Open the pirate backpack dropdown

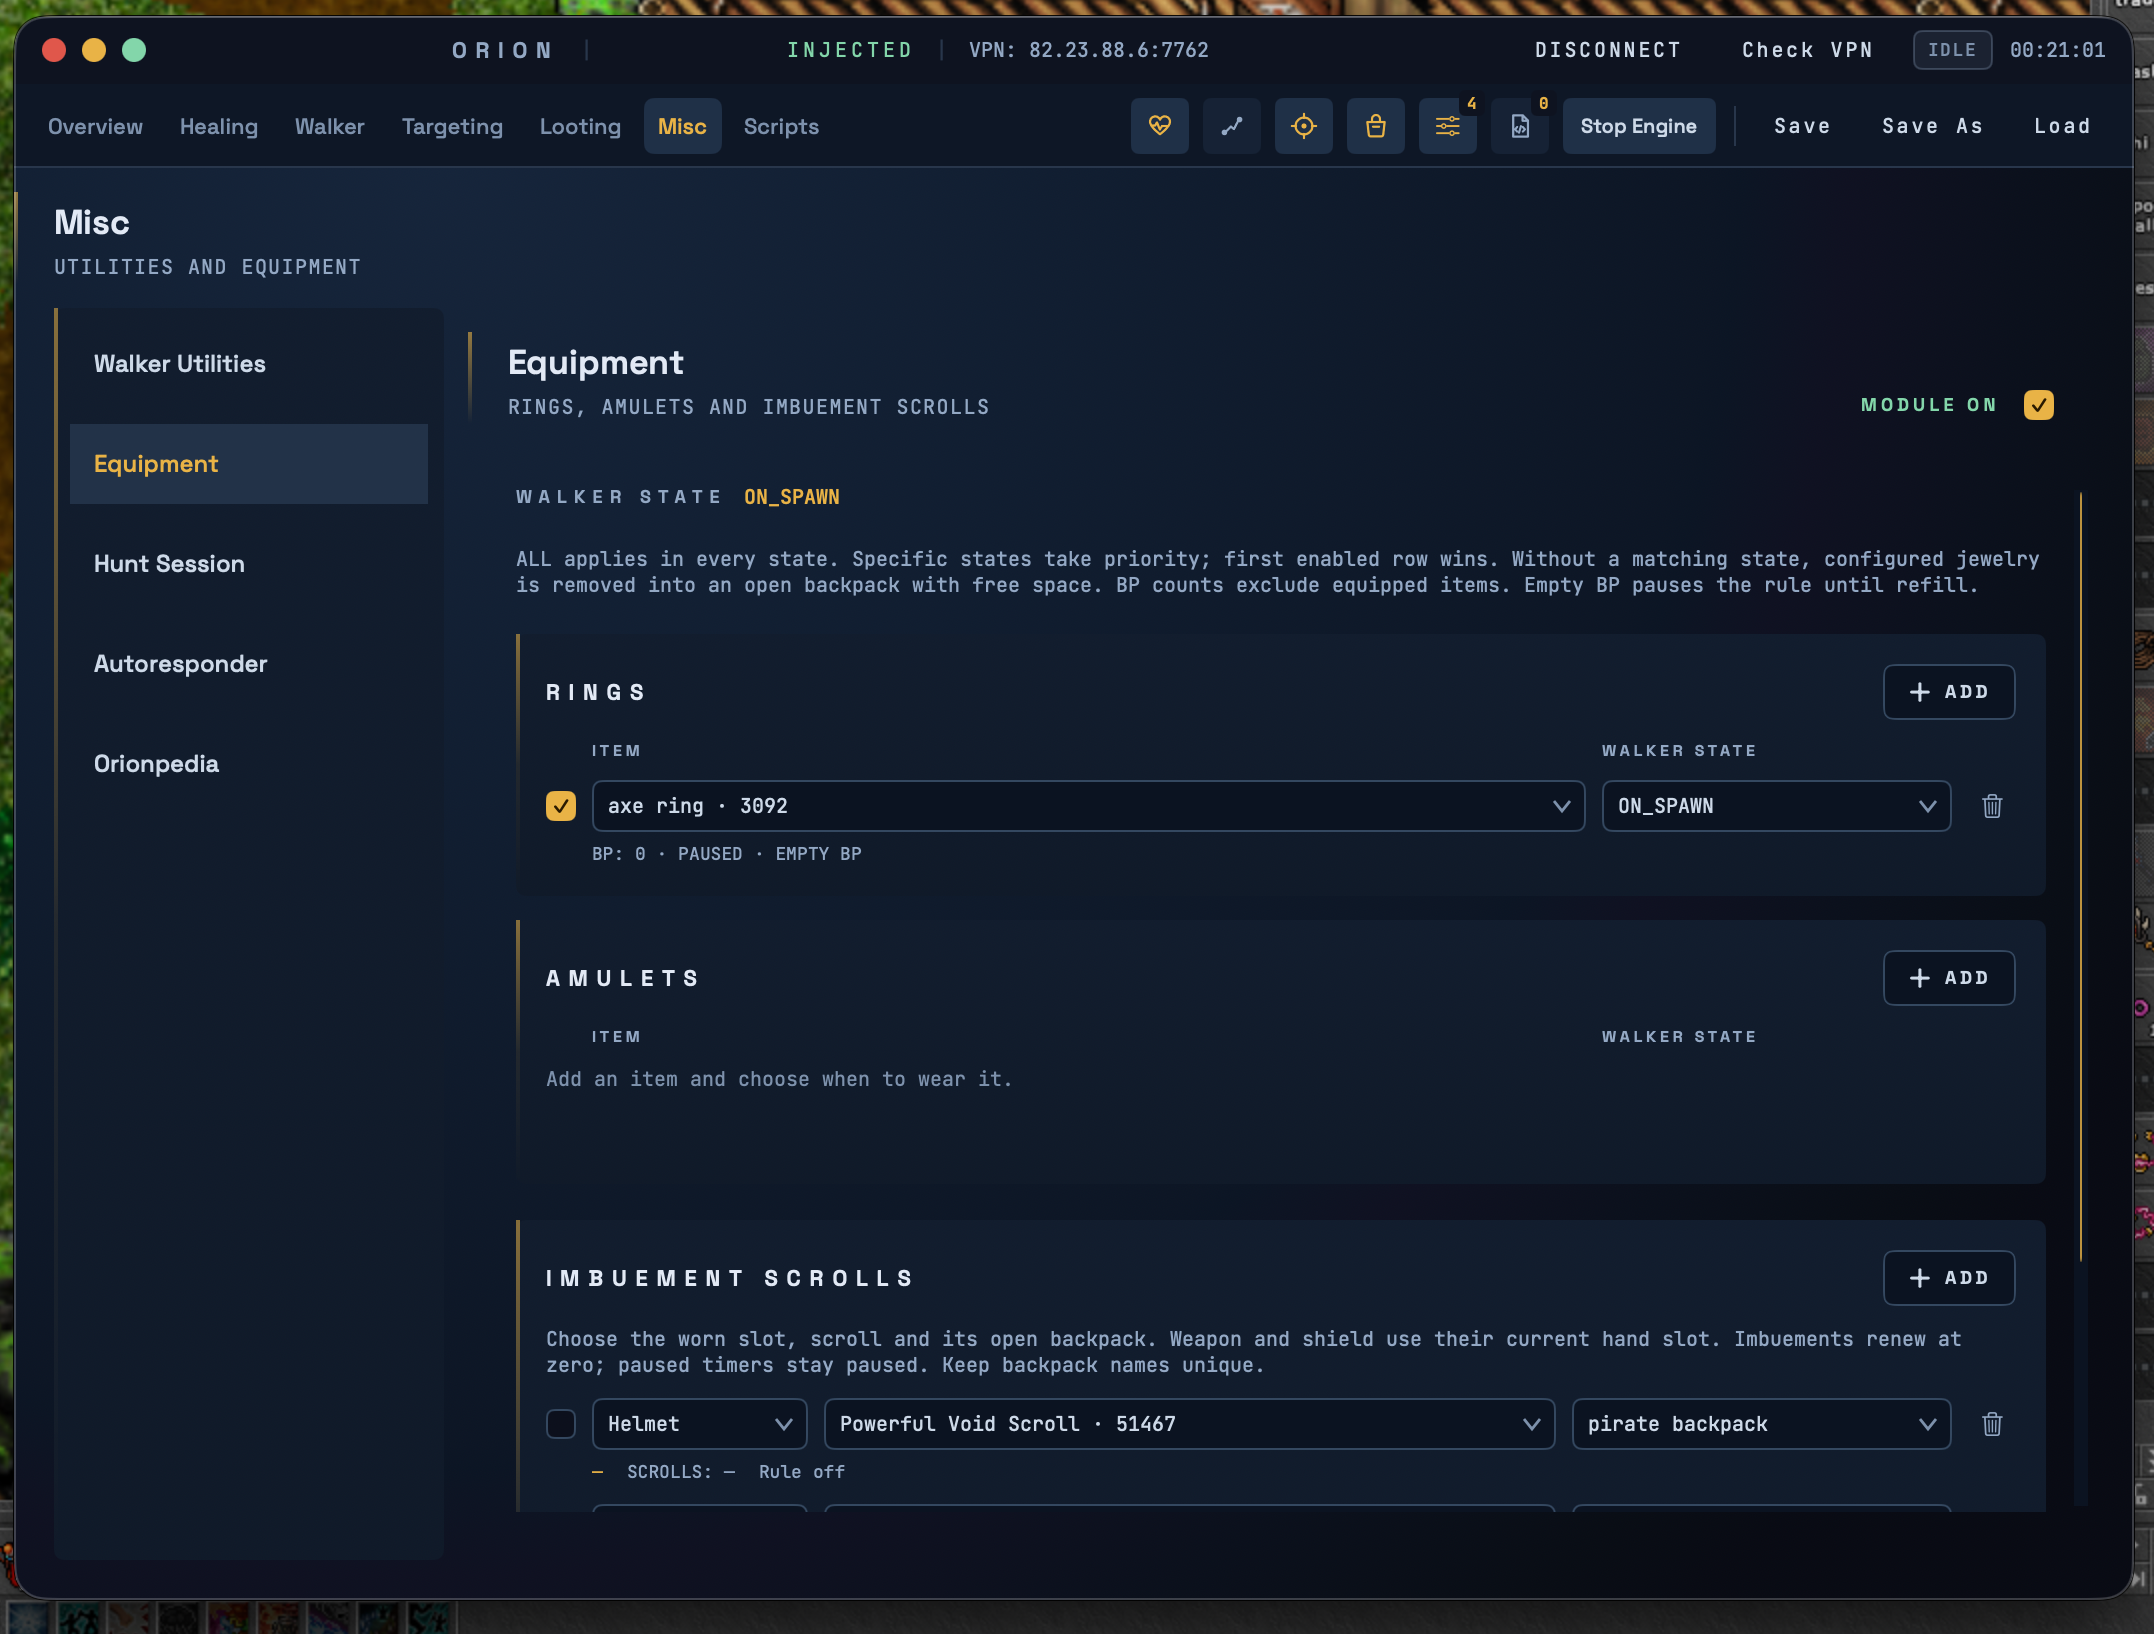1761,1424
